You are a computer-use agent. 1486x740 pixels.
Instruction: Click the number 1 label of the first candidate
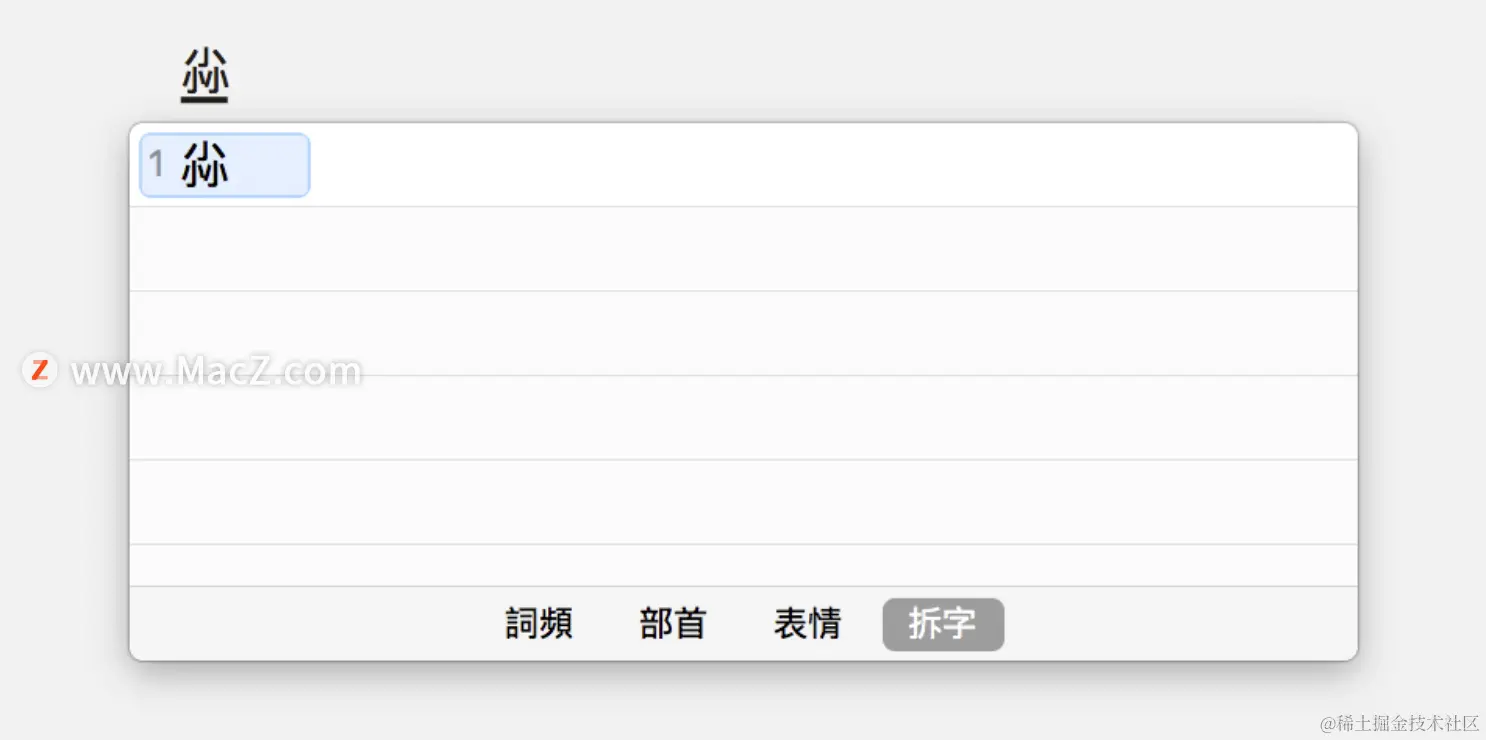point(157,164)
